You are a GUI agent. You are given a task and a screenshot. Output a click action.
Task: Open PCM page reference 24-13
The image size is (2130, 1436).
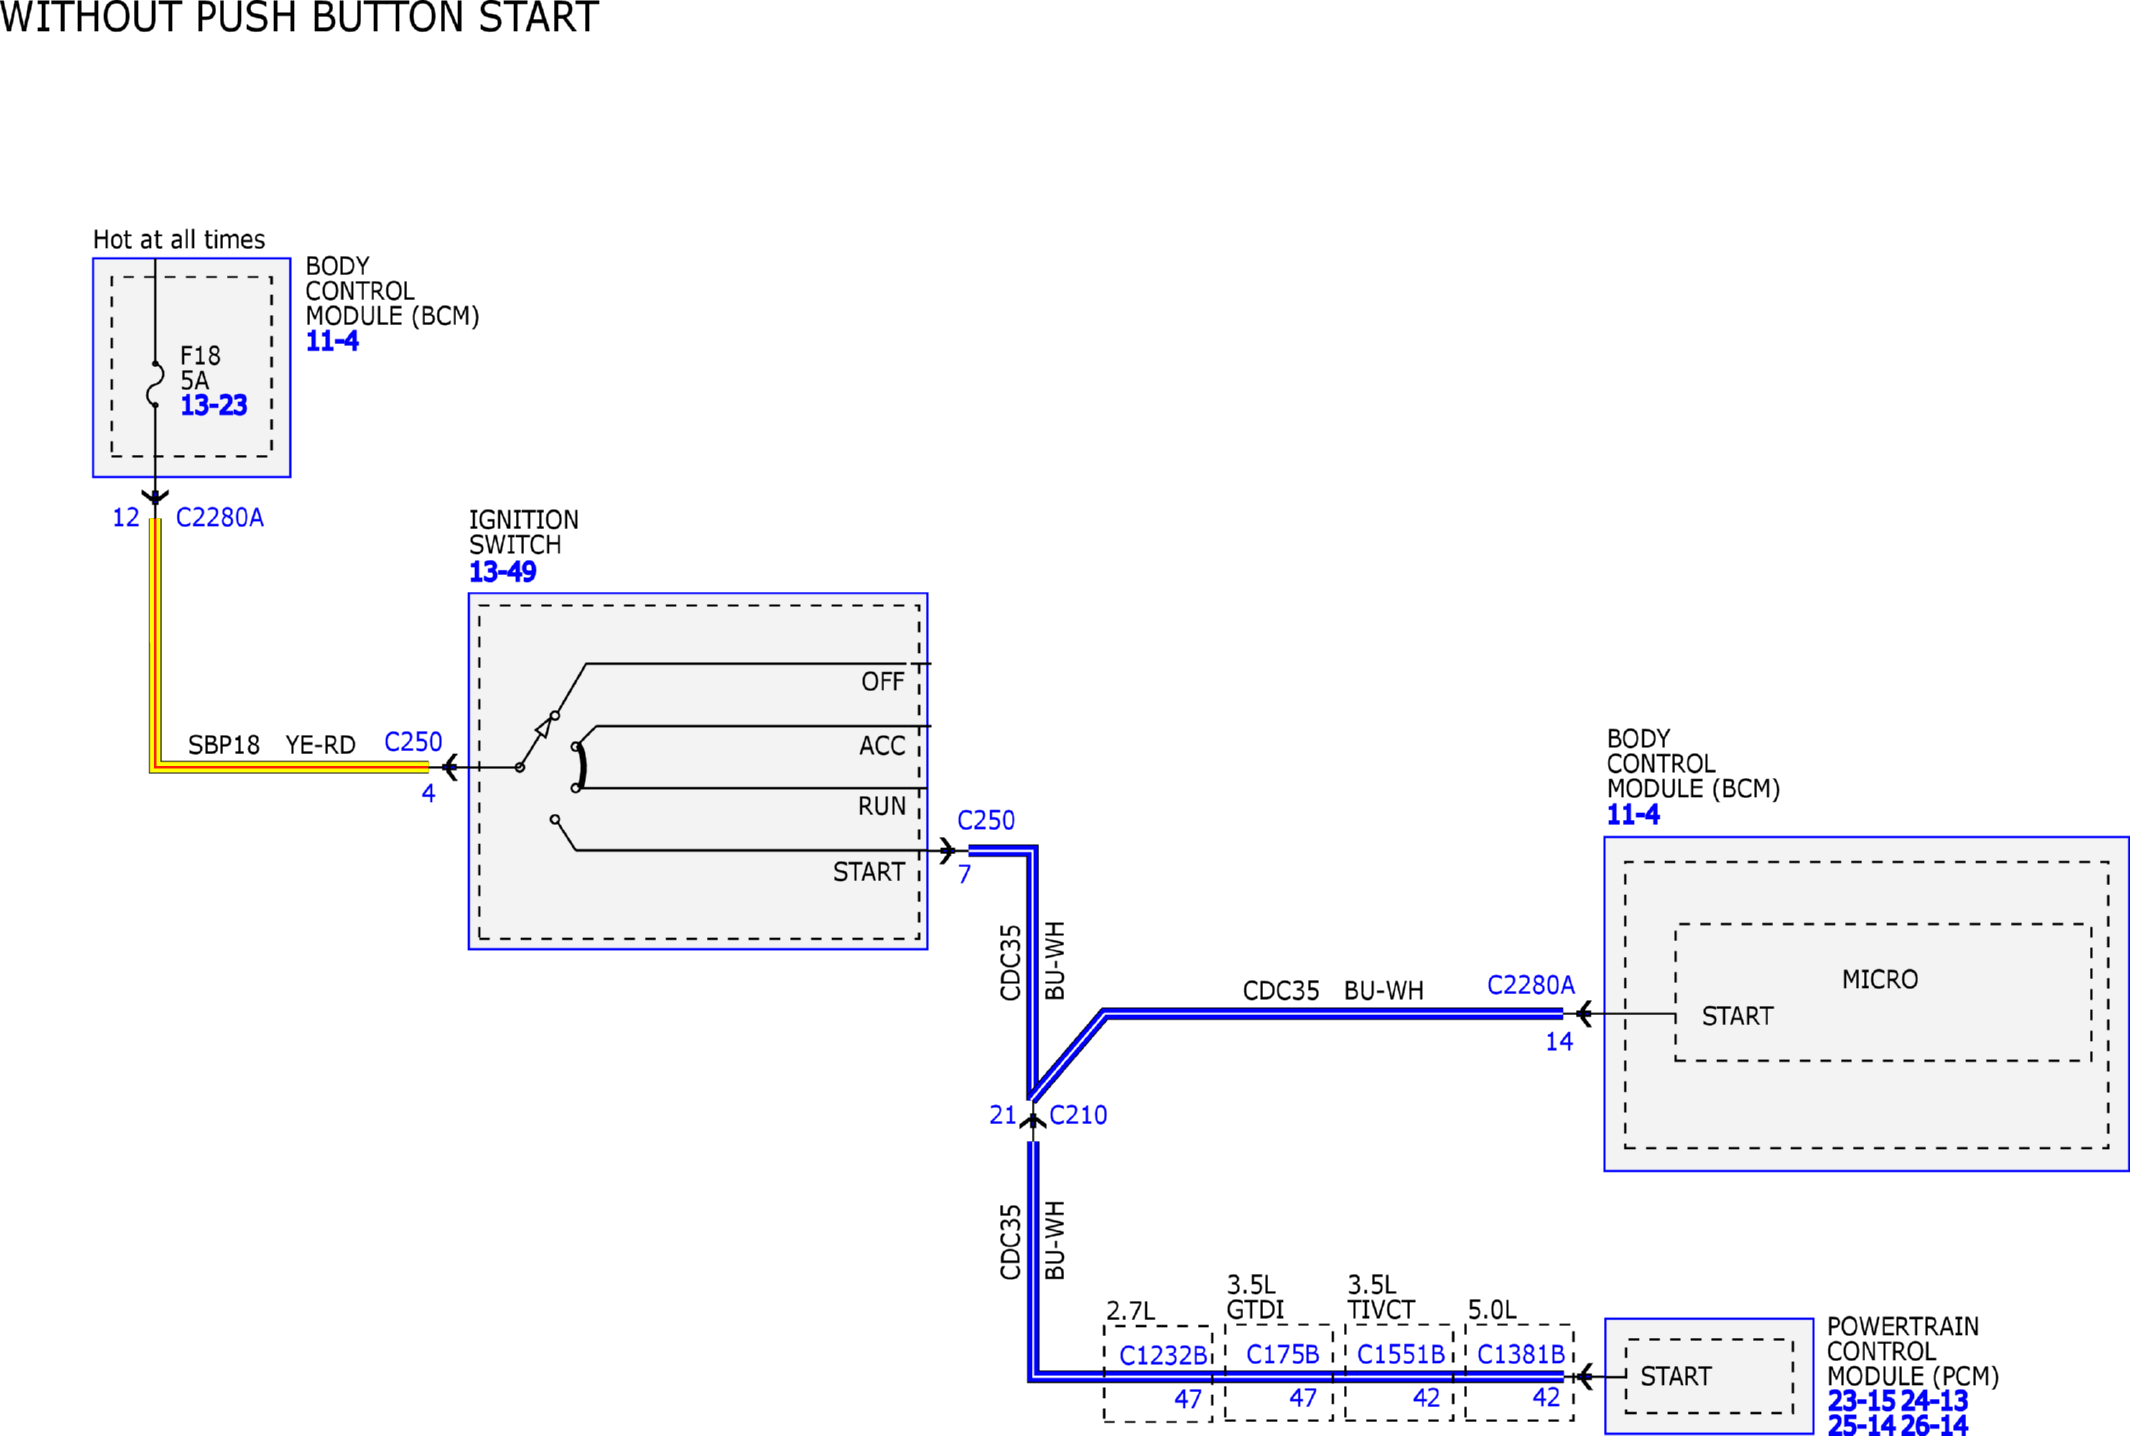pos(1934,1401)
